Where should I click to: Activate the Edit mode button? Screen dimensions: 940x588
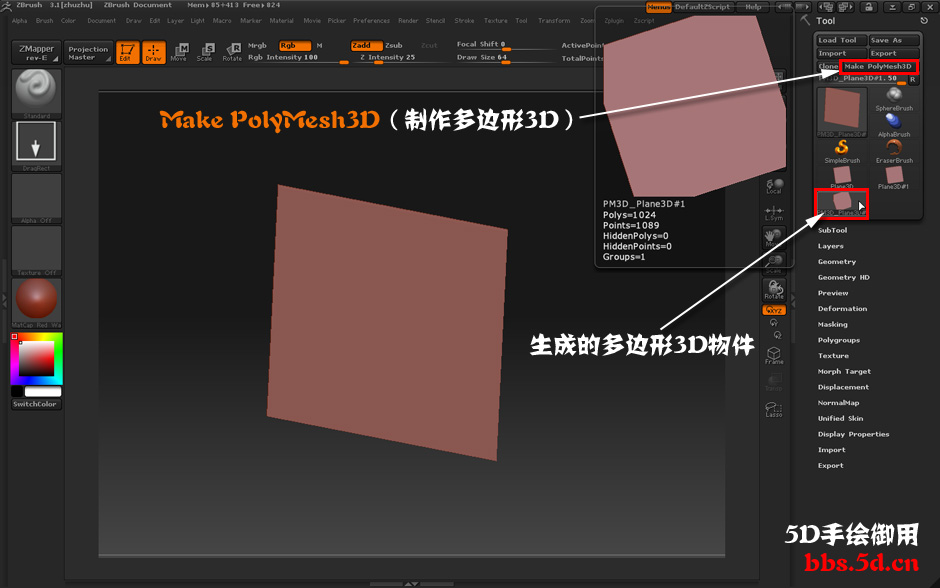pyautogui.click(x=127, y=52)
